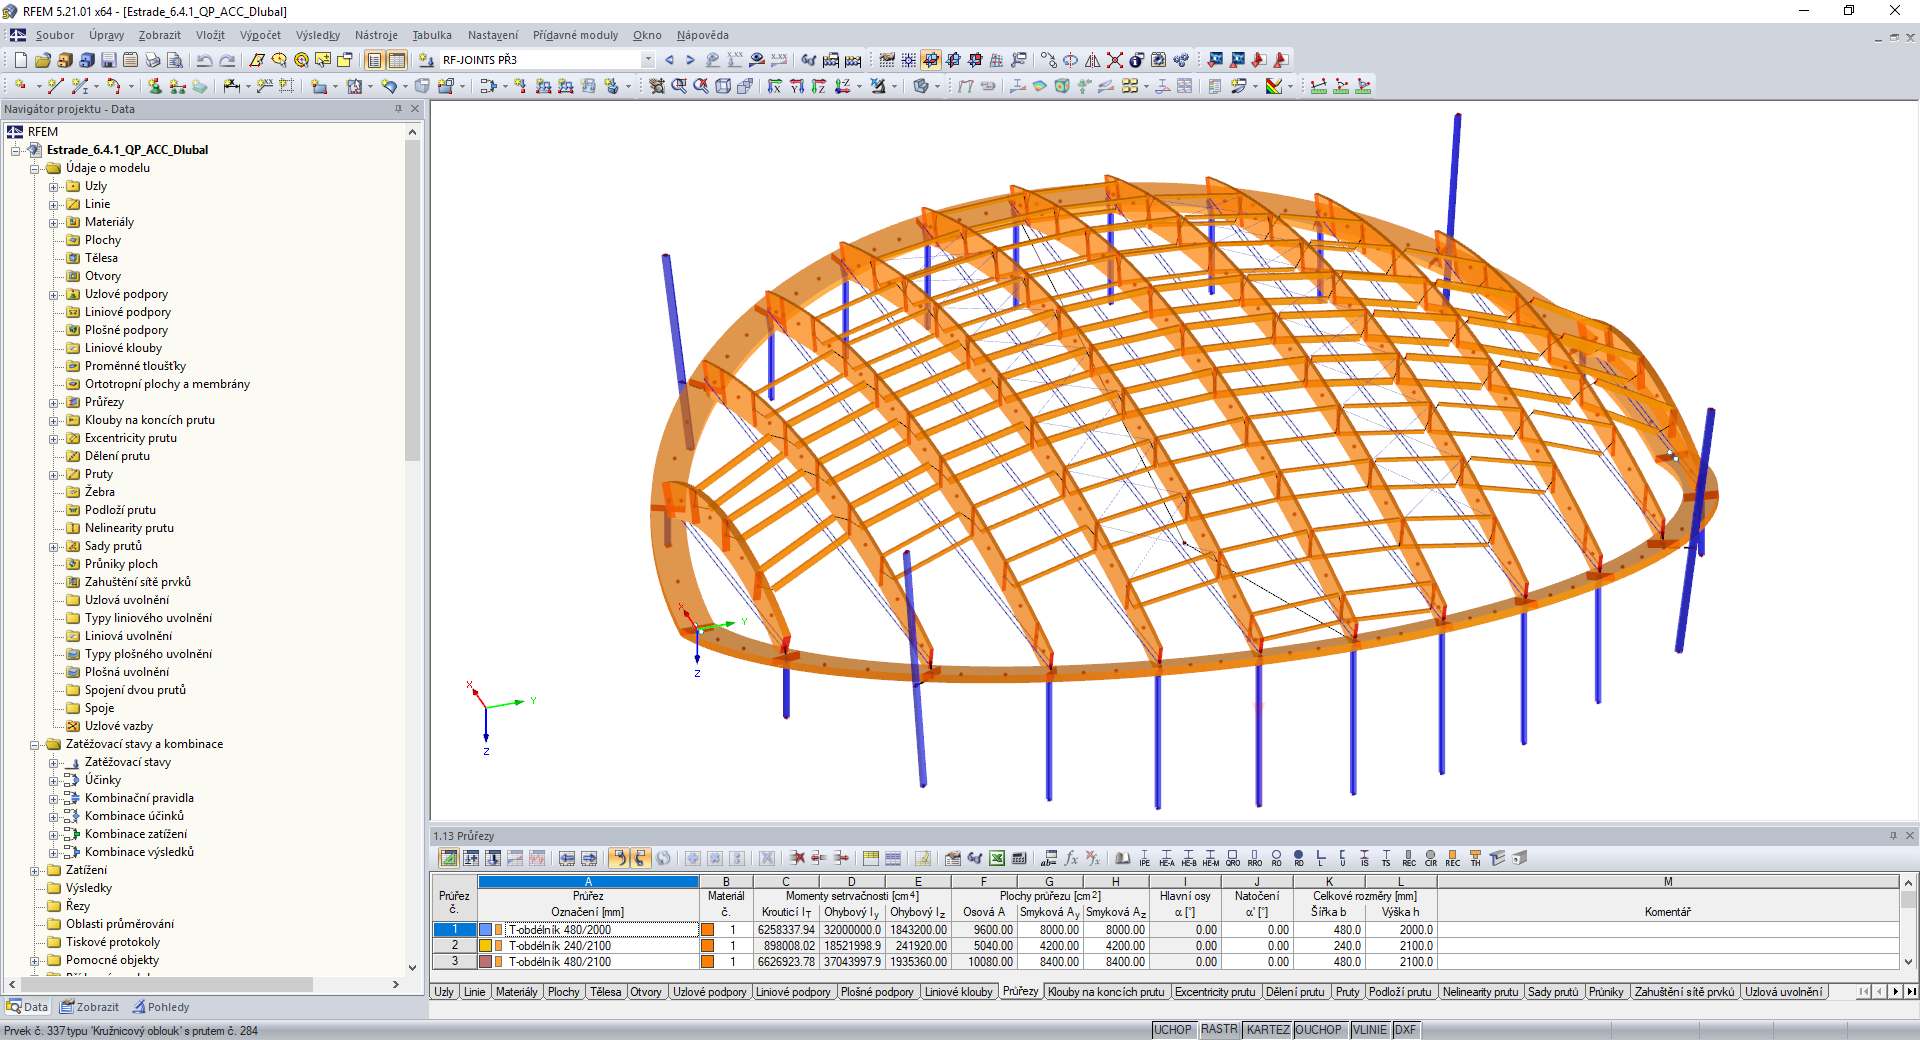The width and height of the screenshot is (1920, 1040).
Task: Open the RF-JOINTS PŘ3 dropdown arrow
Action: (x=648, y=60)
